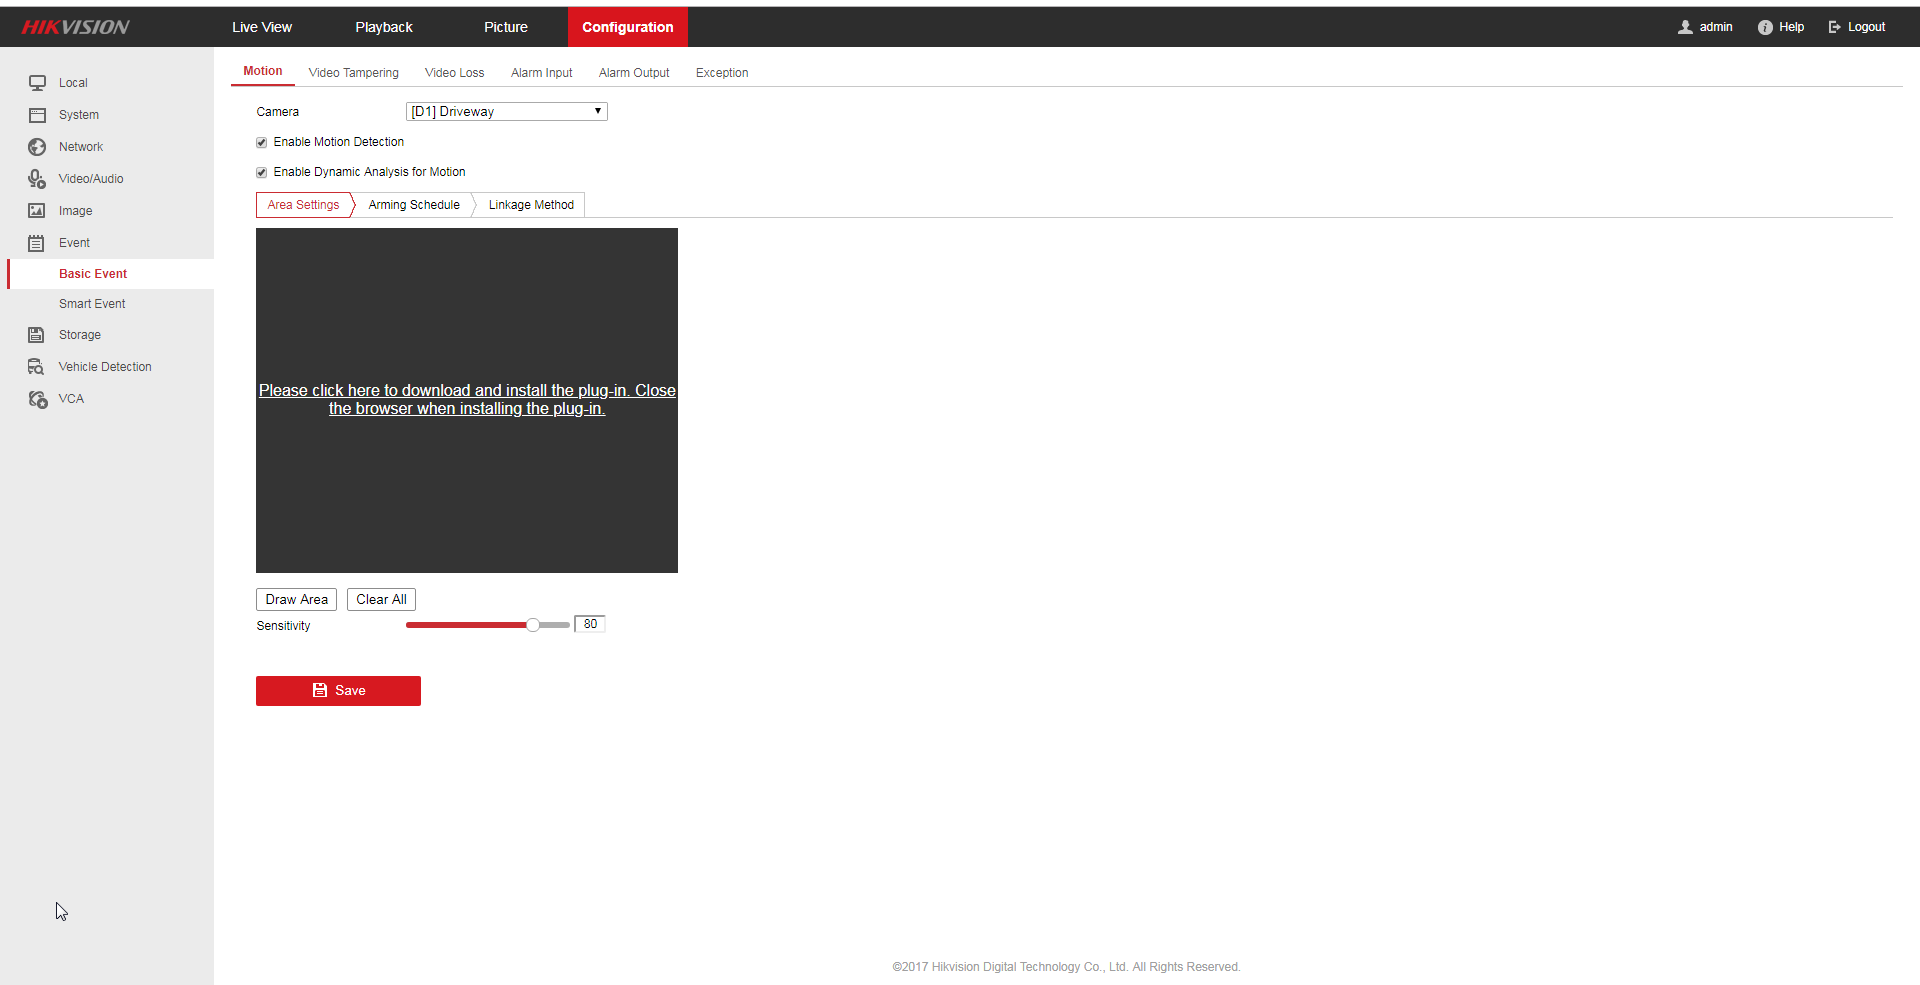The height and width of the screenshot is (985, 1920).
Task: Click the Local monitor icon in sidebar
Action: coord(37,83)
